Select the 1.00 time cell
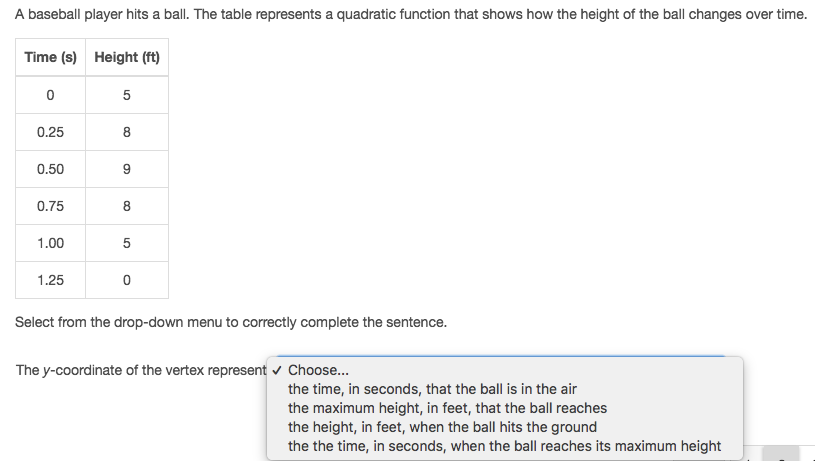Viewport: 815px width, 461px height. (x=50, y=243)
